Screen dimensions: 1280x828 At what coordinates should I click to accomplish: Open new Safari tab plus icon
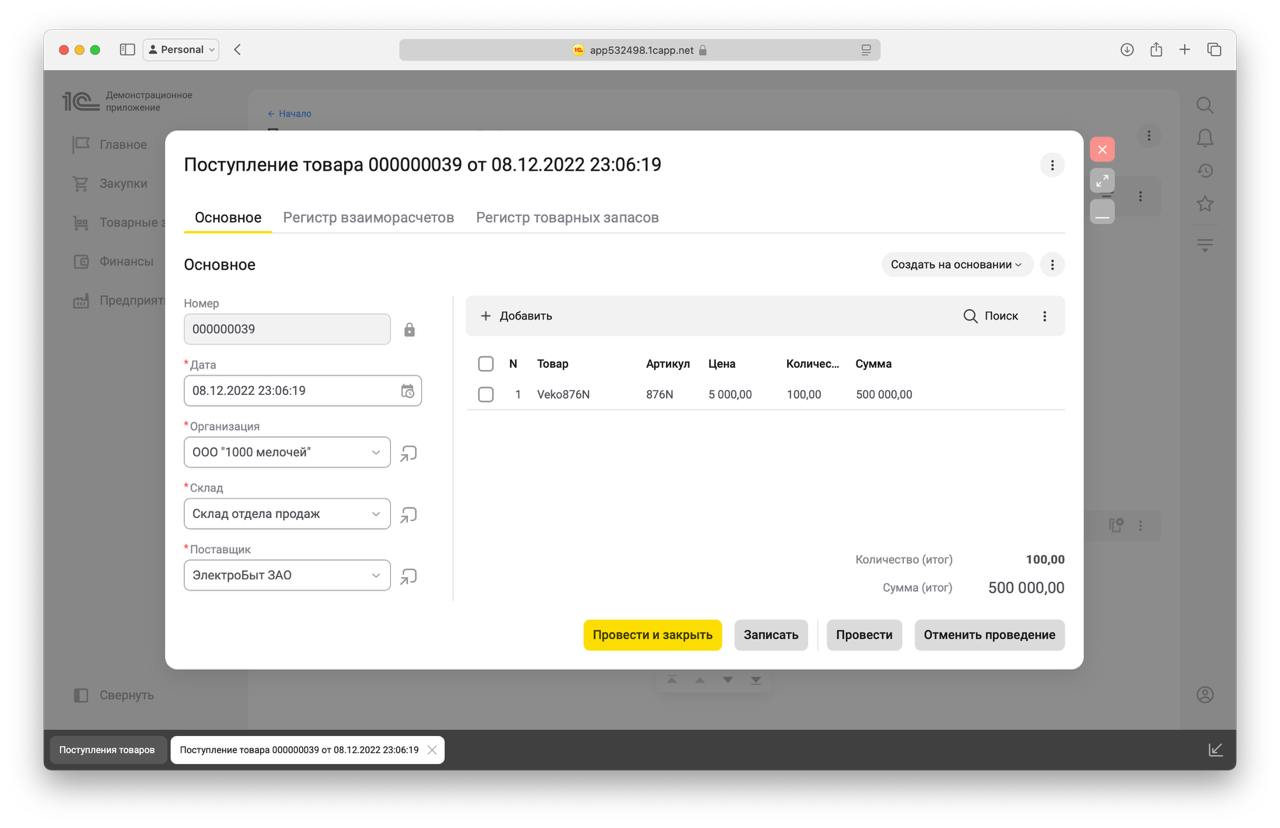click(1185, 49)
